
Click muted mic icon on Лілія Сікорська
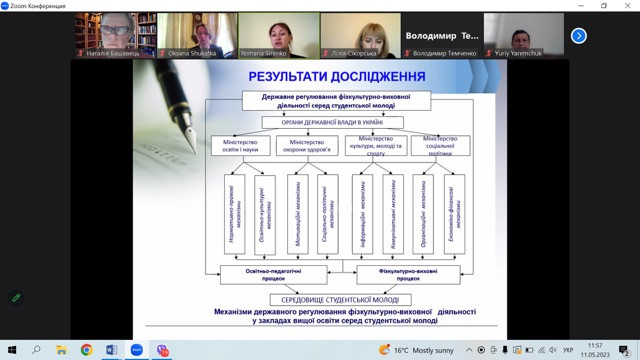tap(326, 53)
